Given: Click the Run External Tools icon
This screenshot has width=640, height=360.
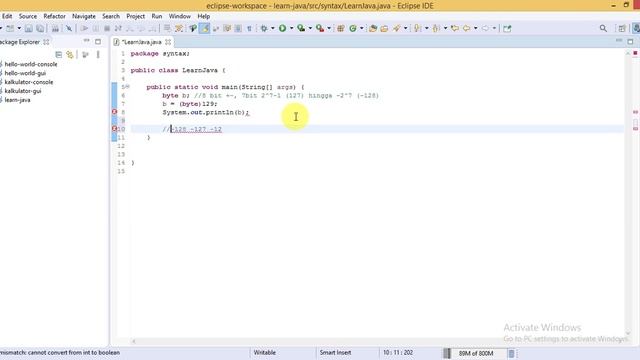Looking at the screenshot, I should [x=320, y=28].
